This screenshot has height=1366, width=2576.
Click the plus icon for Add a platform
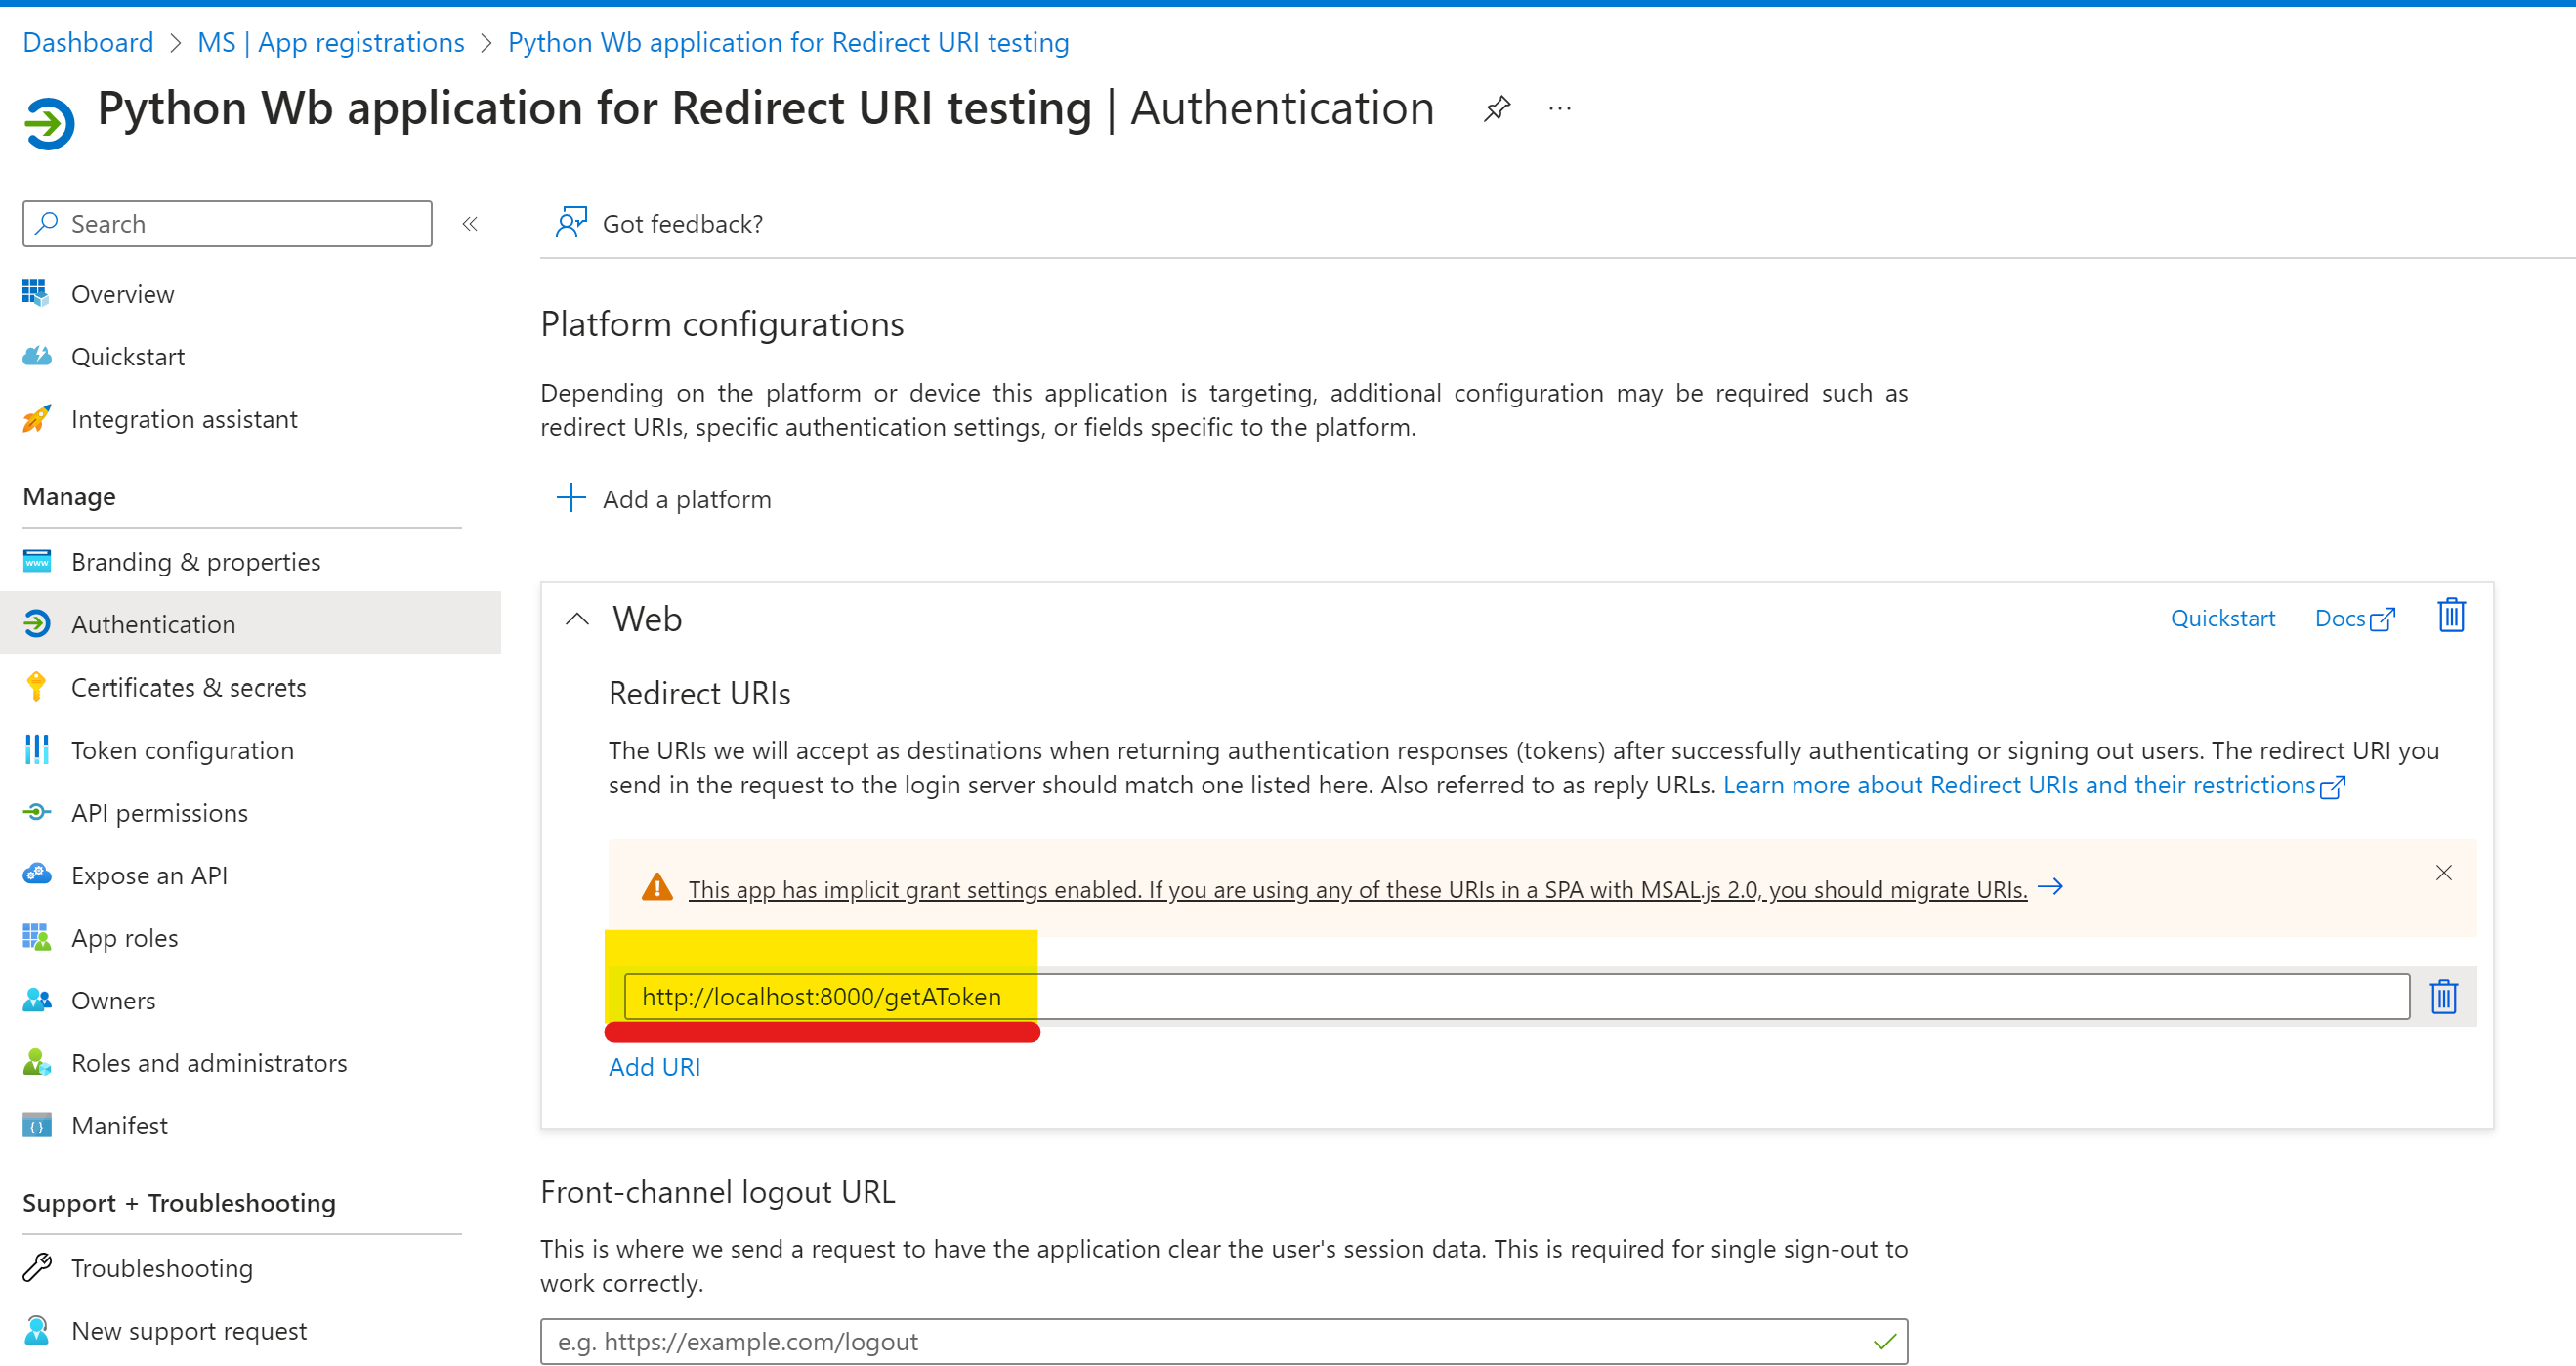point(571,497)
